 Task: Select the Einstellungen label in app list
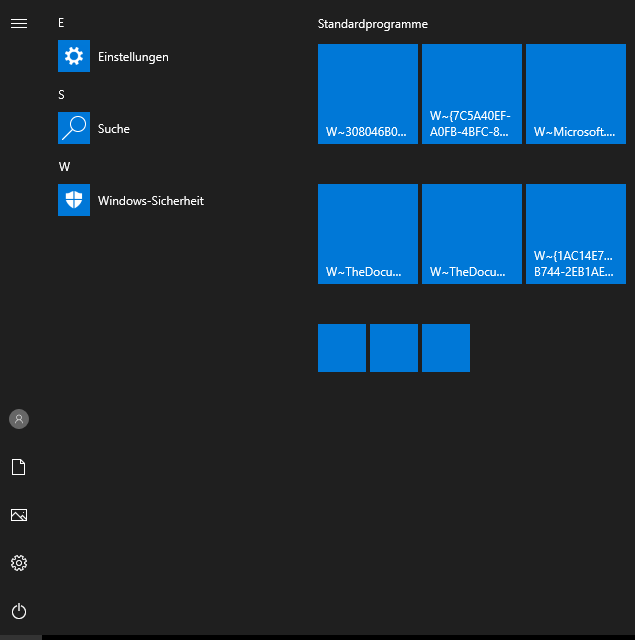point(133,57)
